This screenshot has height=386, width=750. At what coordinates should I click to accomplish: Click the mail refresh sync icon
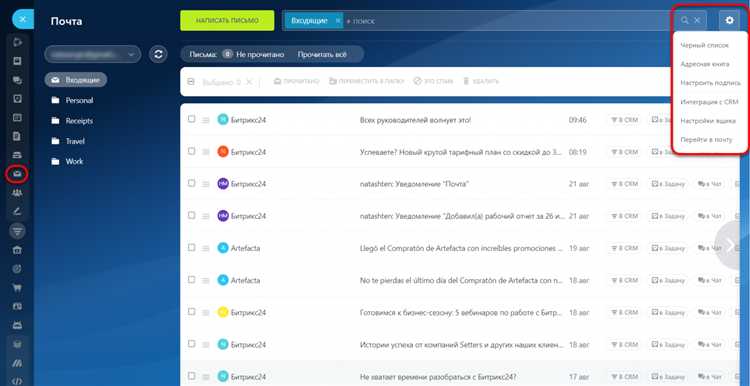(158, 54)
